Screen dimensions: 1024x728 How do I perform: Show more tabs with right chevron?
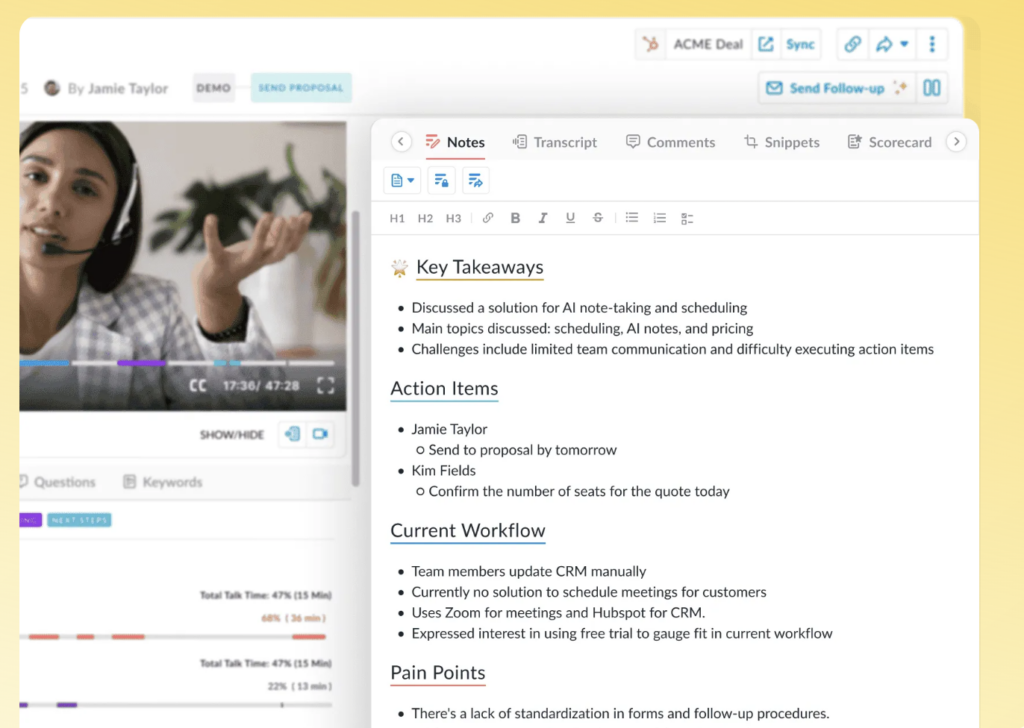click(956, 142)
